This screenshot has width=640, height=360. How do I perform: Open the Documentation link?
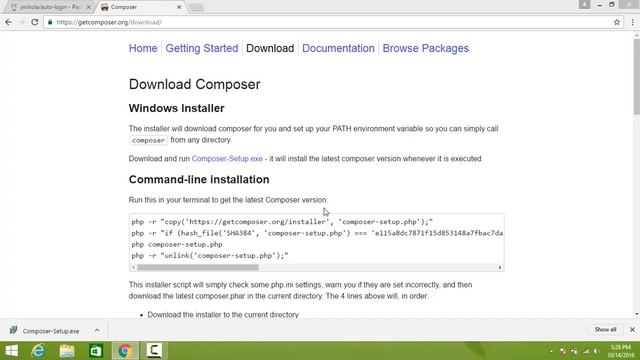coord(338,48)
